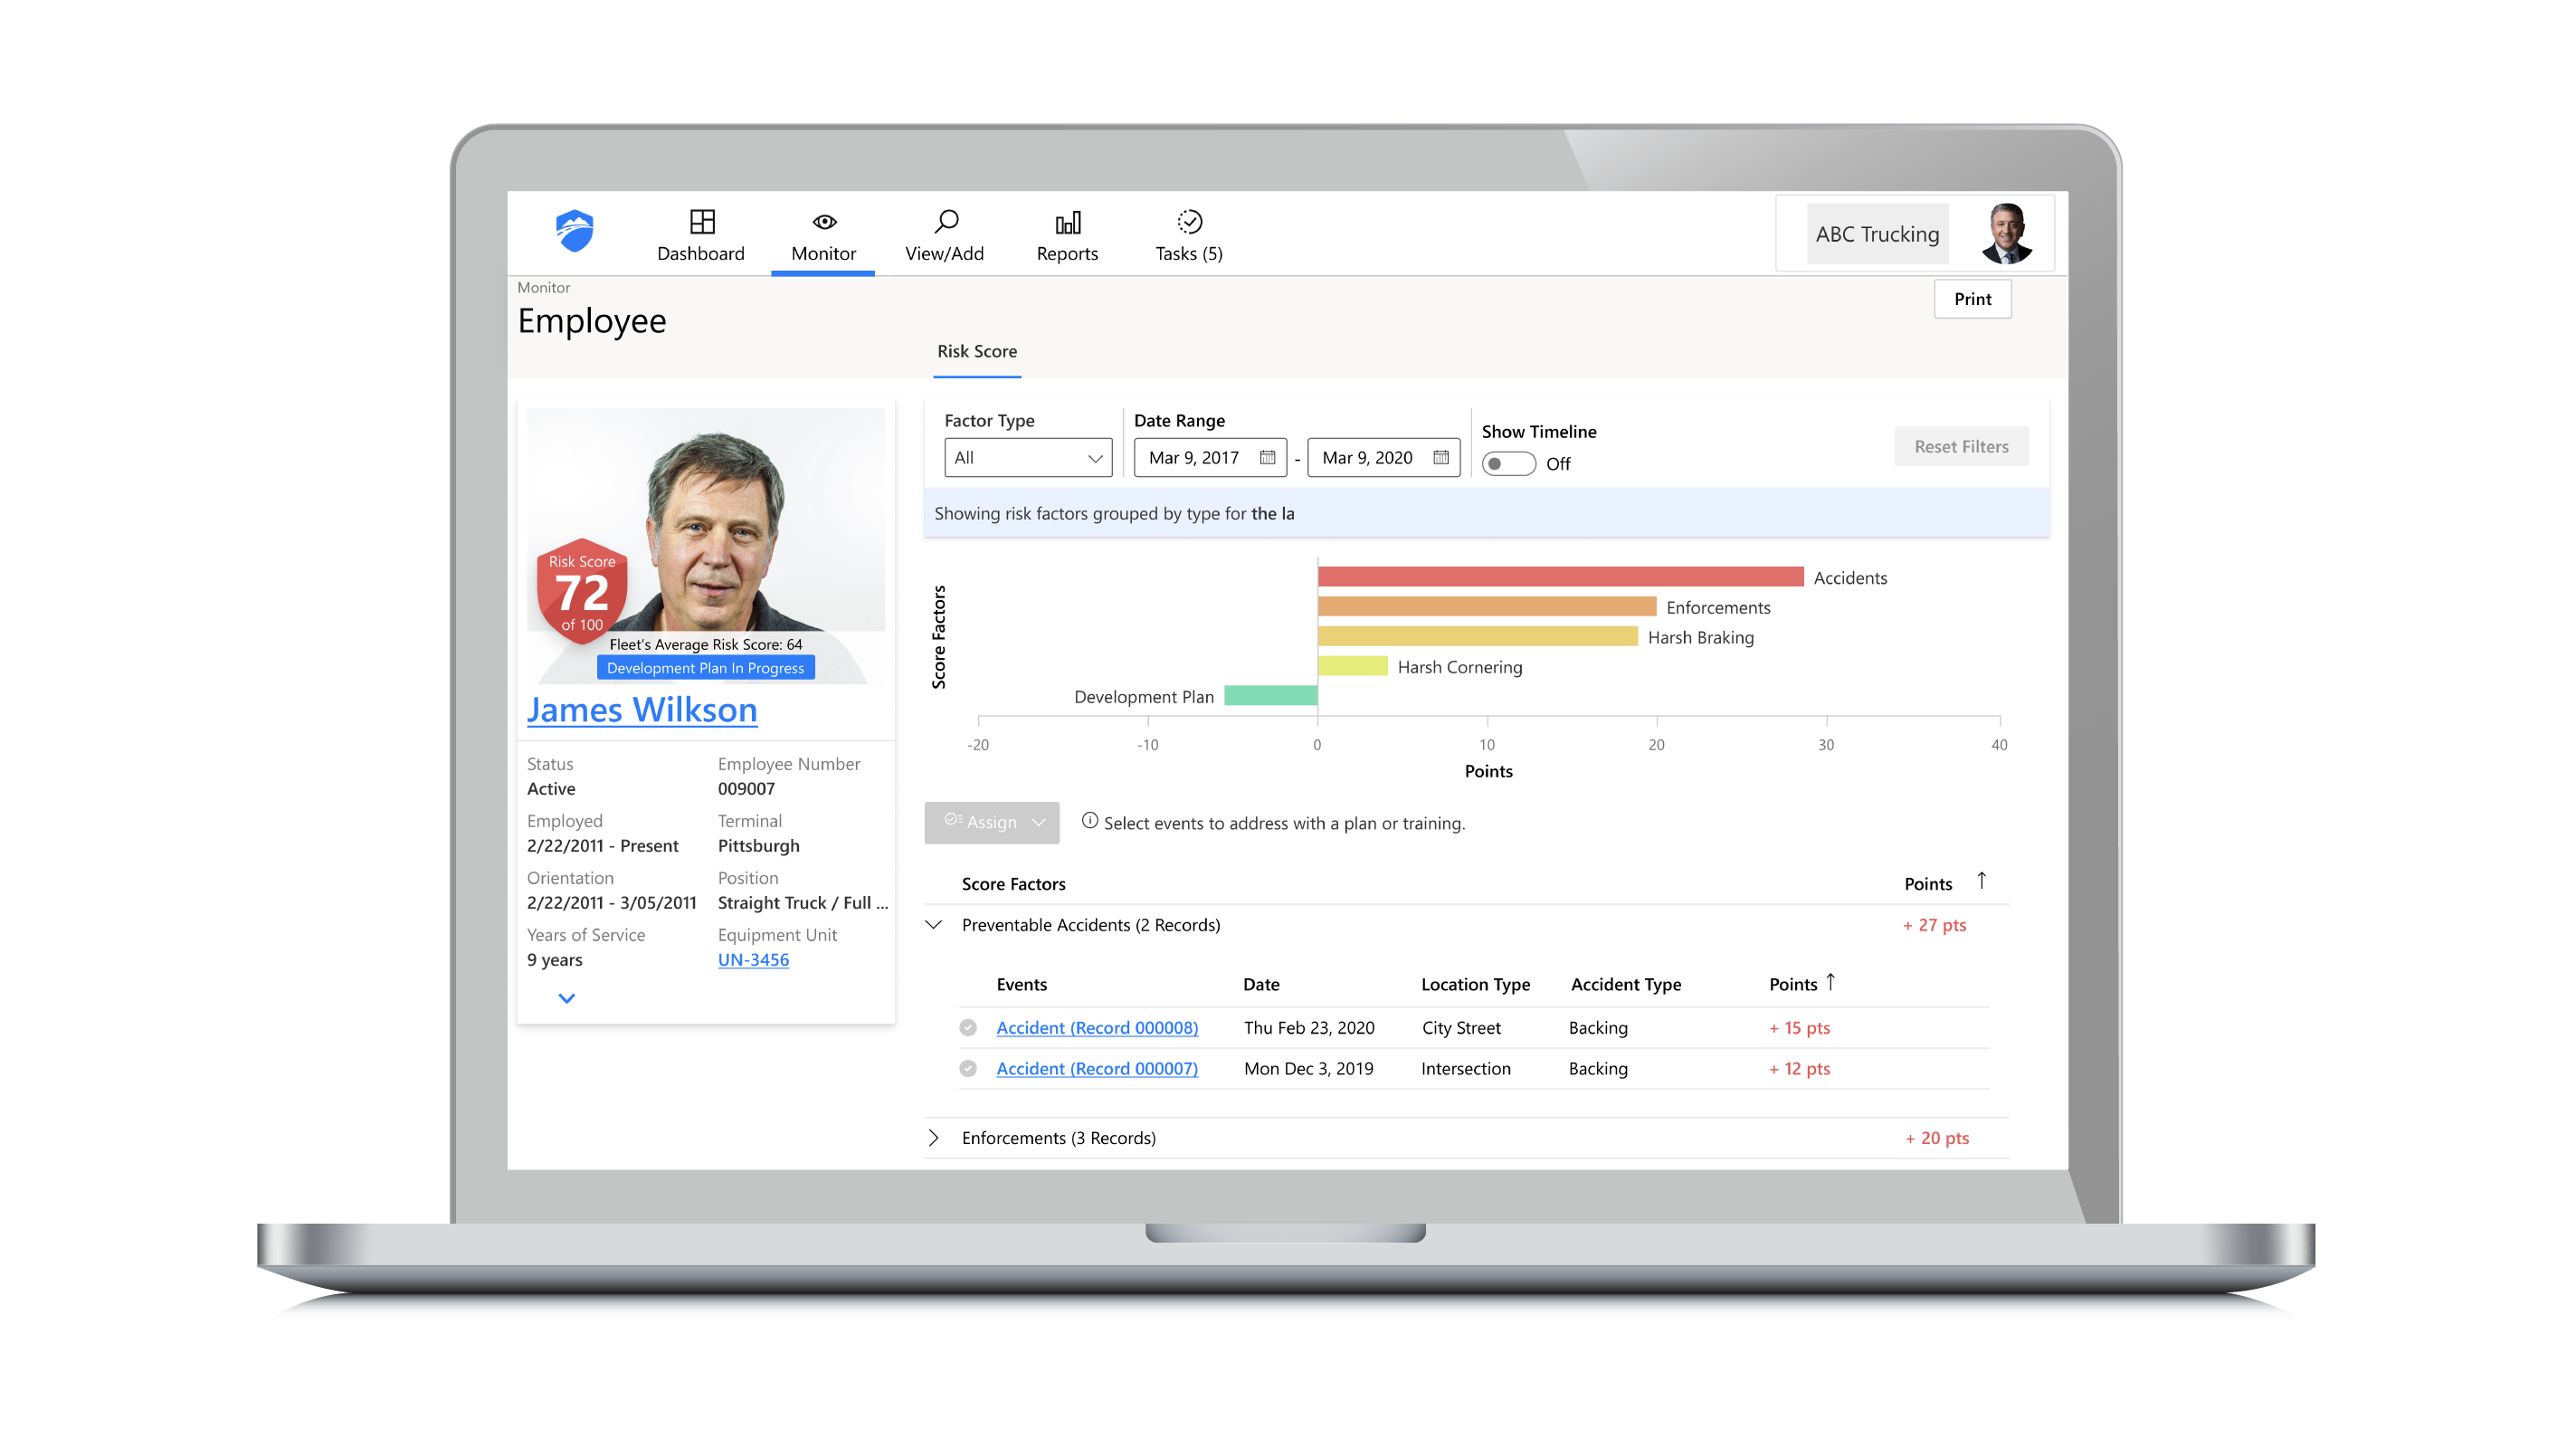Open the Dashboard grid icon
This screenshot has width=2576, height=1449.
[701, 222]
